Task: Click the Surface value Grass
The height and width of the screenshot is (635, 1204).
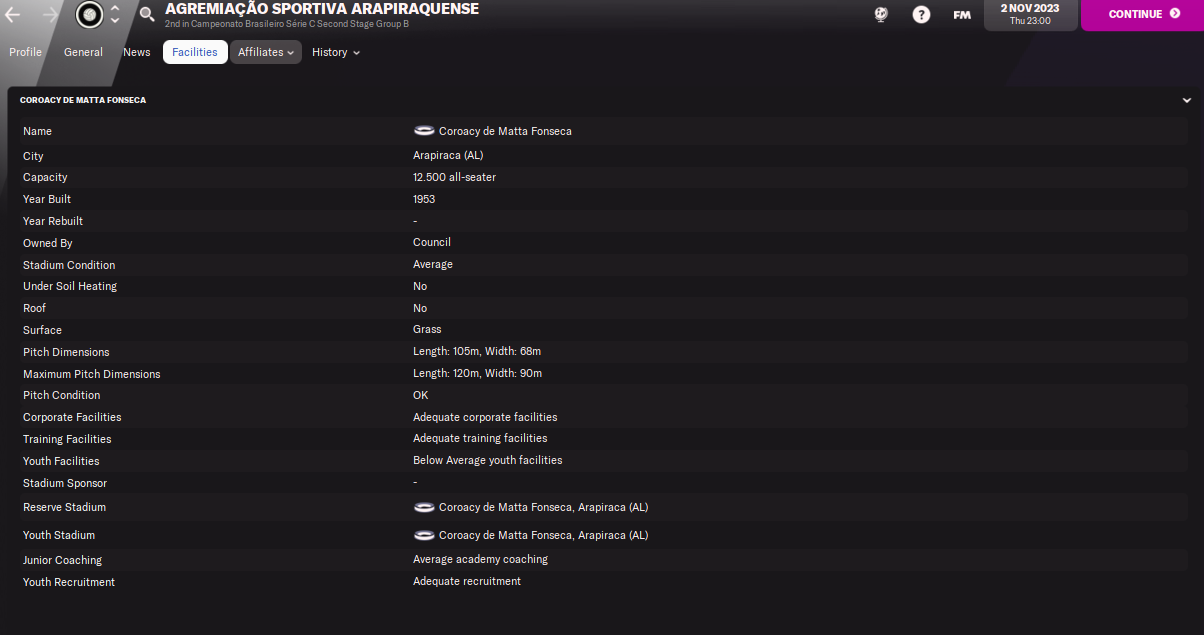Action: (x=427, y=329)
